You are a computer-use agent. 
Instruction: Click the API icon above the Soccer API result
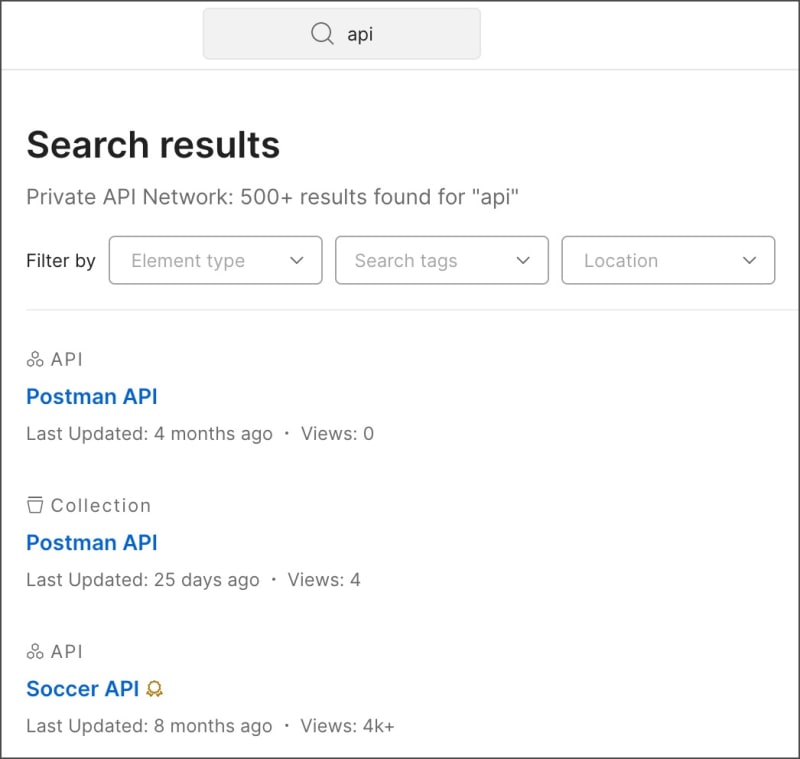34,651
